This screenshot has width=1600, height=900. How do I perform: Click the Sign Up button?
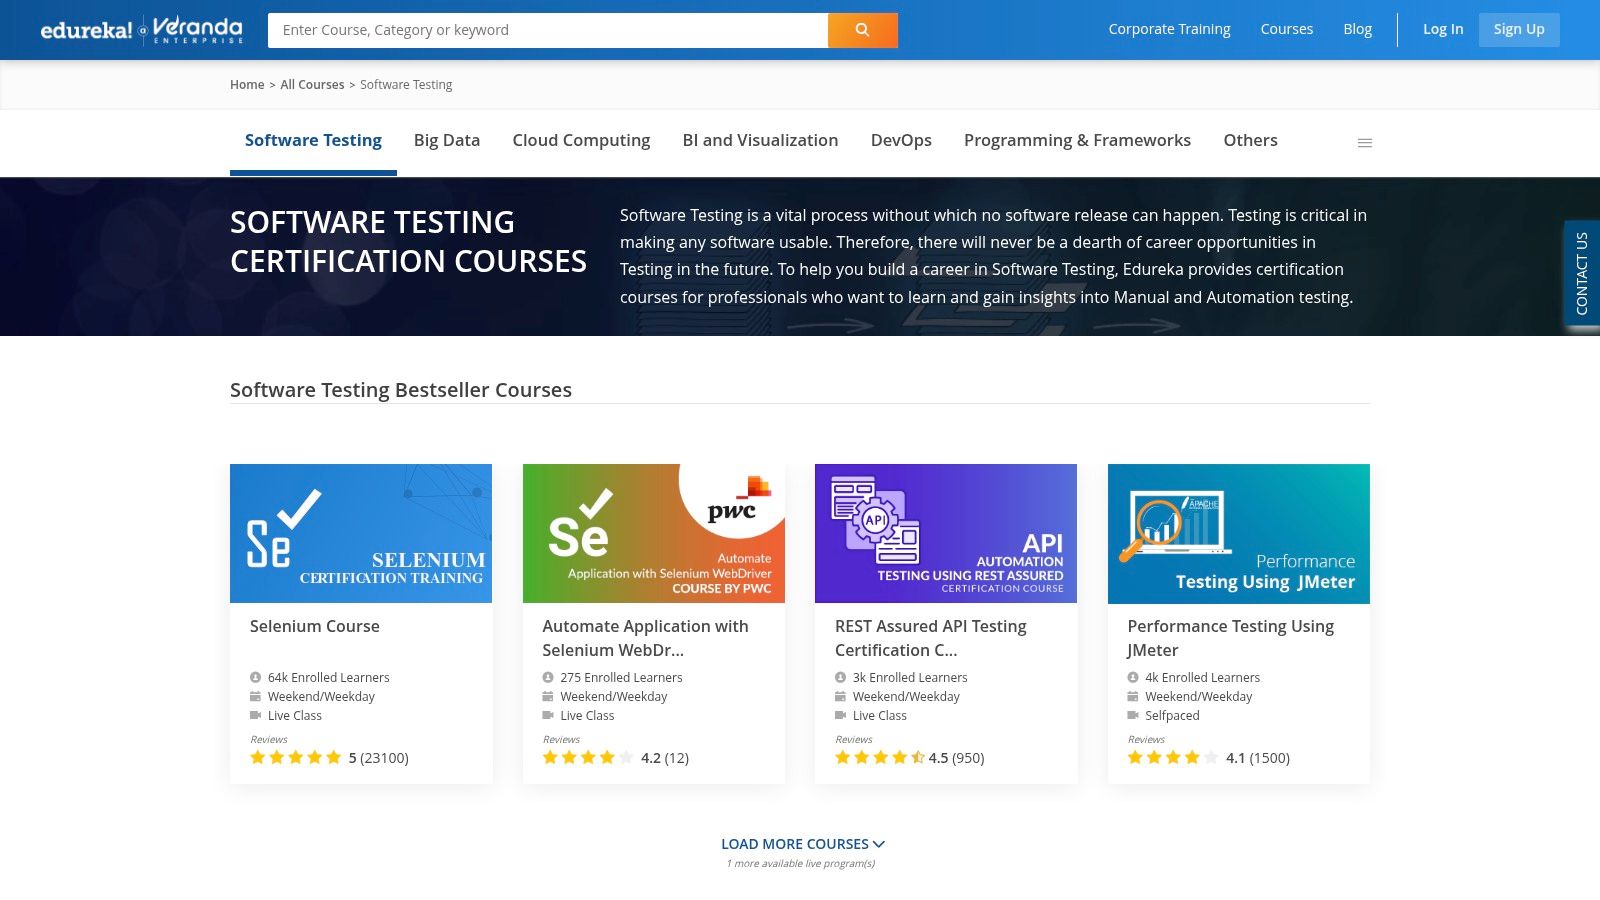pos(1519,29)
